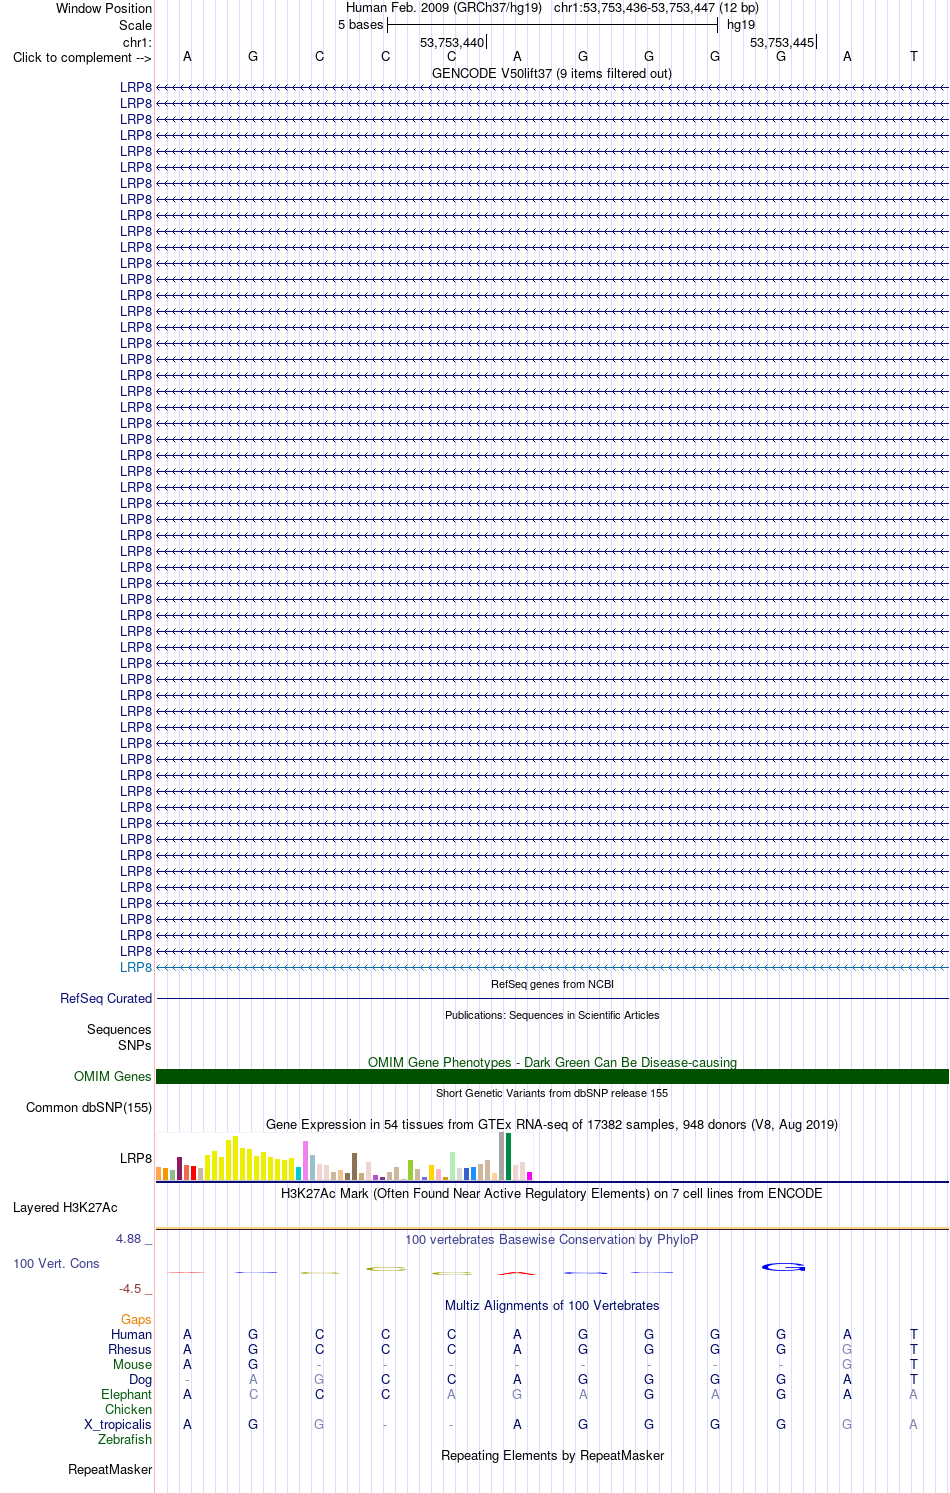This screenshot has width=950, height=1493.
Task: Click the tall brown bar in the GTEx chart
Action: (355, 1167)
